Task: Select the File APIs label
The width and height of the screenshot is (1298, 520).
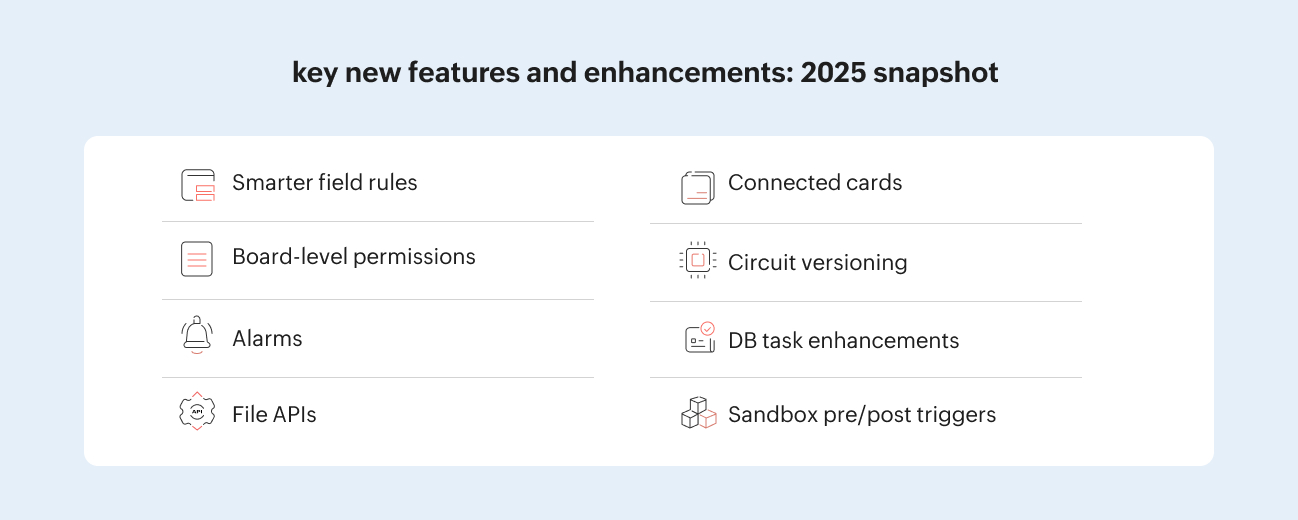Action: [x=274, y=415]
